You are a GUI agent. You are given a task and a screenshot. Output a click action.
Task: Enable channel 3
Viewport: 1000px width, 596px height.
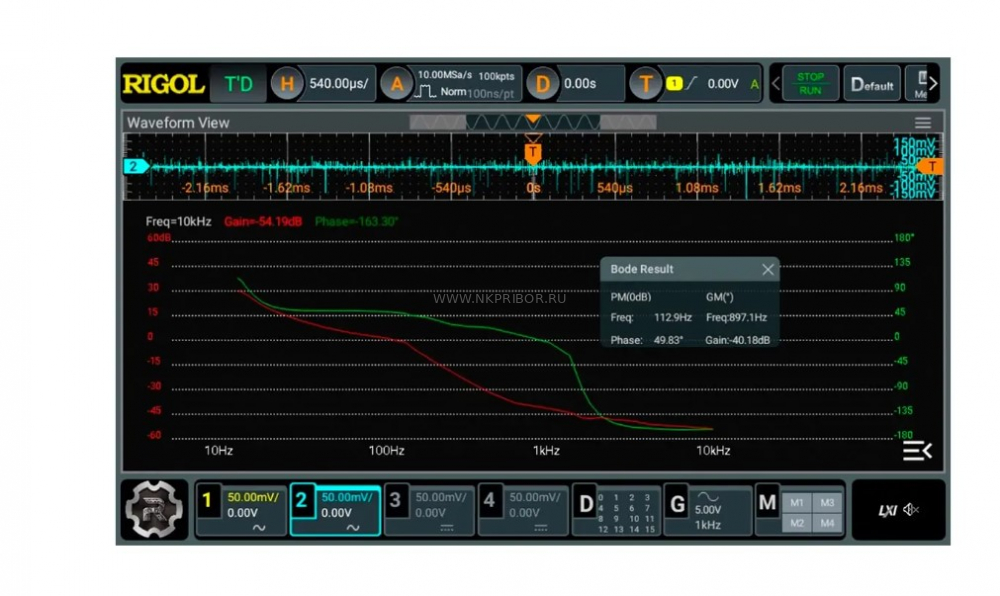click(x=395, y=500)
